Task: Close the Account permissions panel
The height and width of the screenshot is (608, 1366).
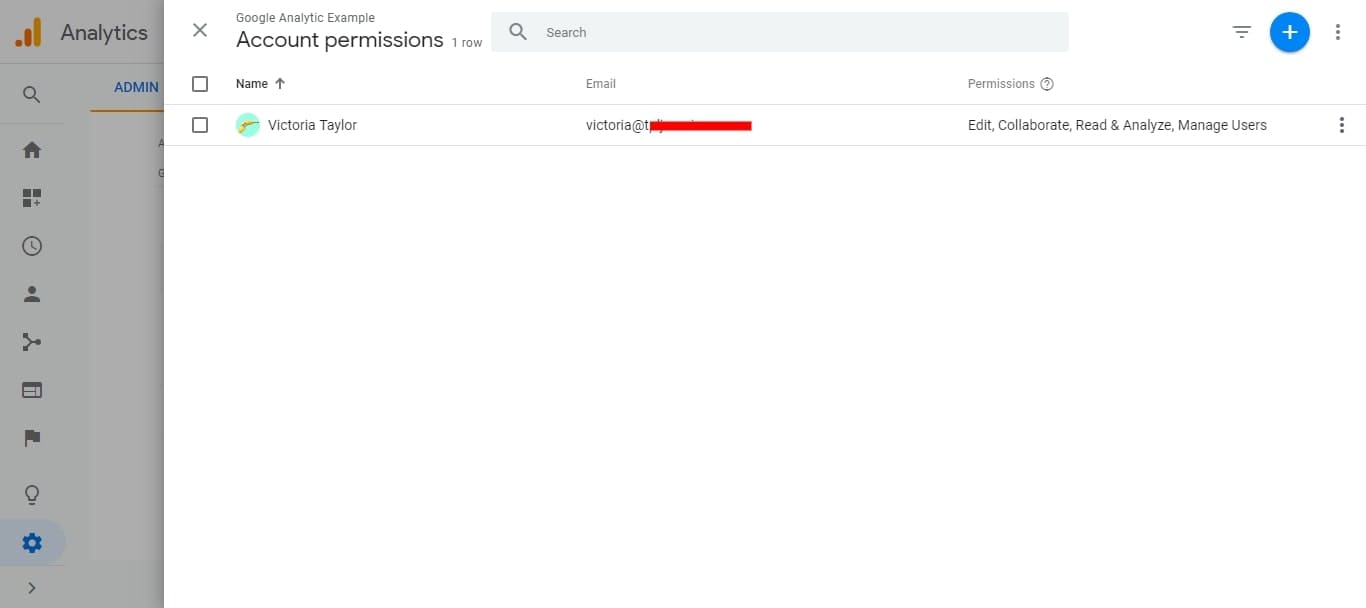Action: 200,30
